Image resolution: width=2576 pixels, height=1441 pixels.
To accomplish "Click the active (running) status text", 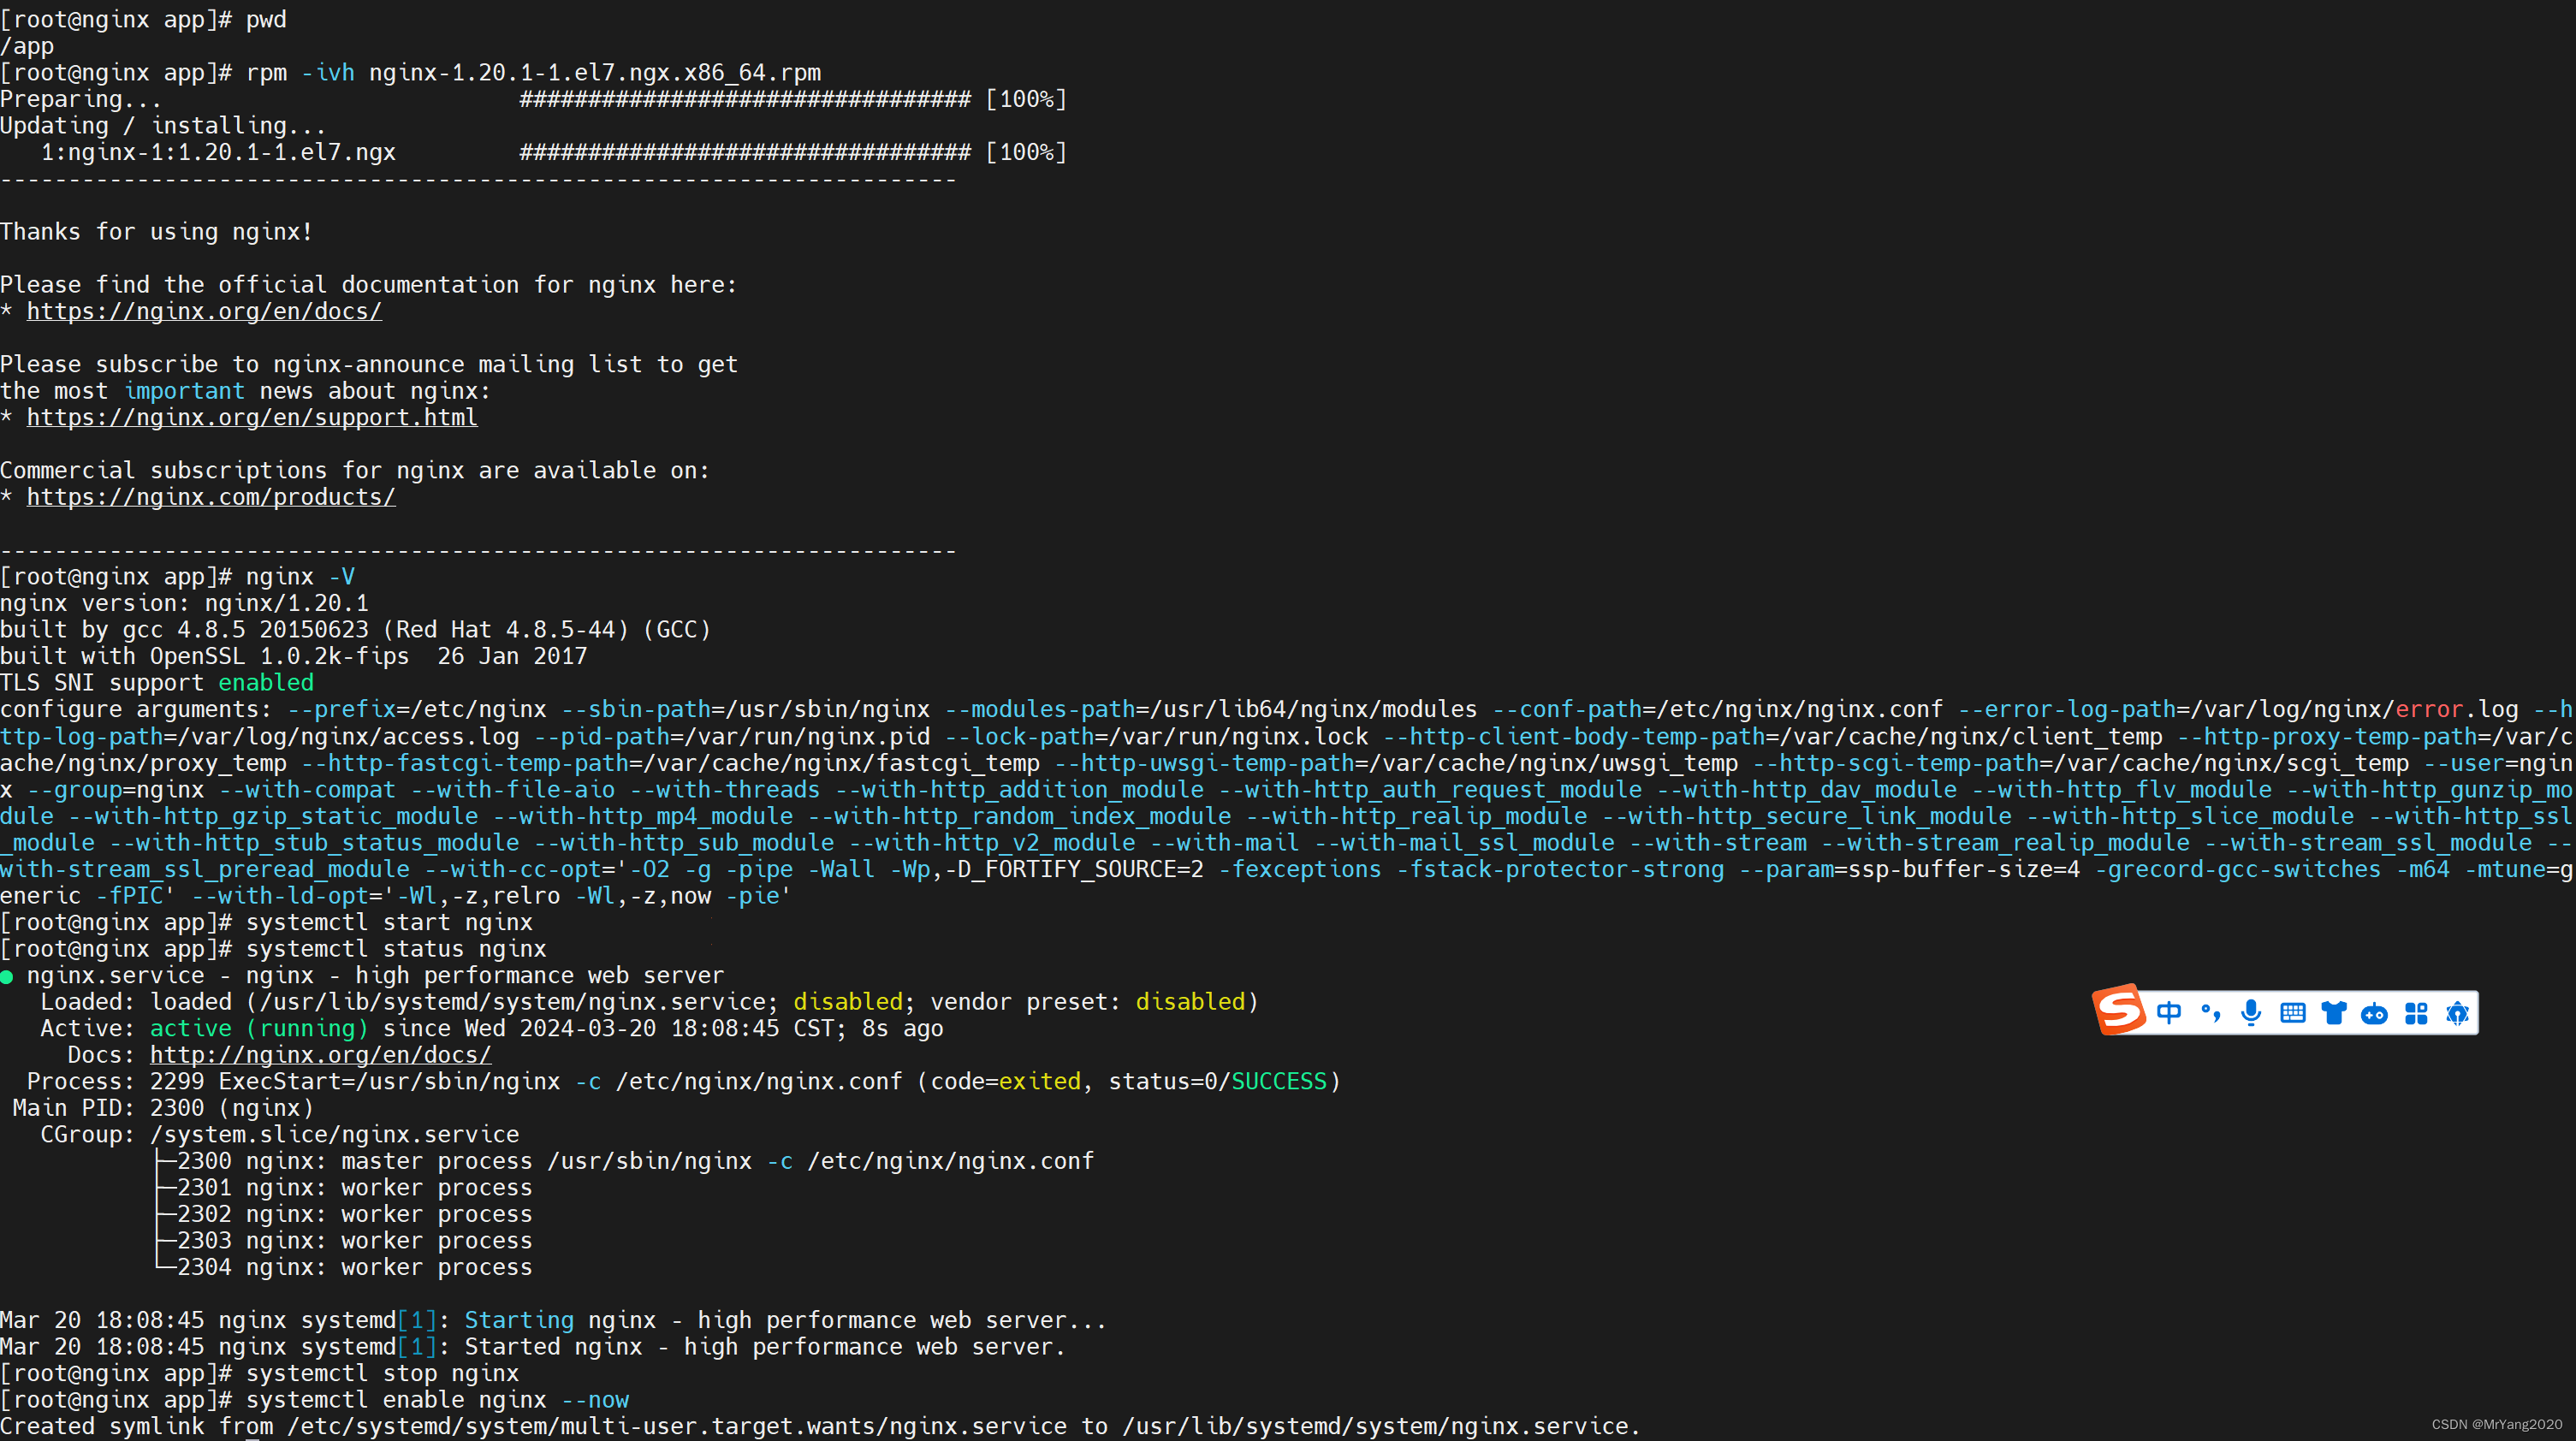I will point(258,1028).
